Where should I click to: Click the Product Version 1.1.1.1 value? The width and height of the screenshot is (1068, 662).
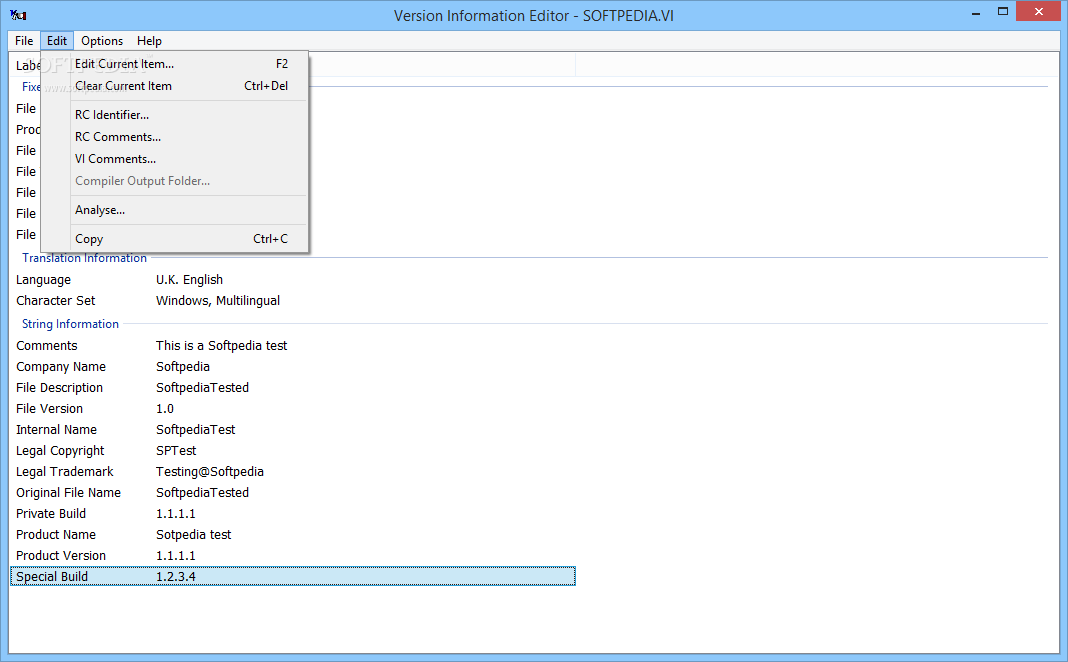(176, 556)
